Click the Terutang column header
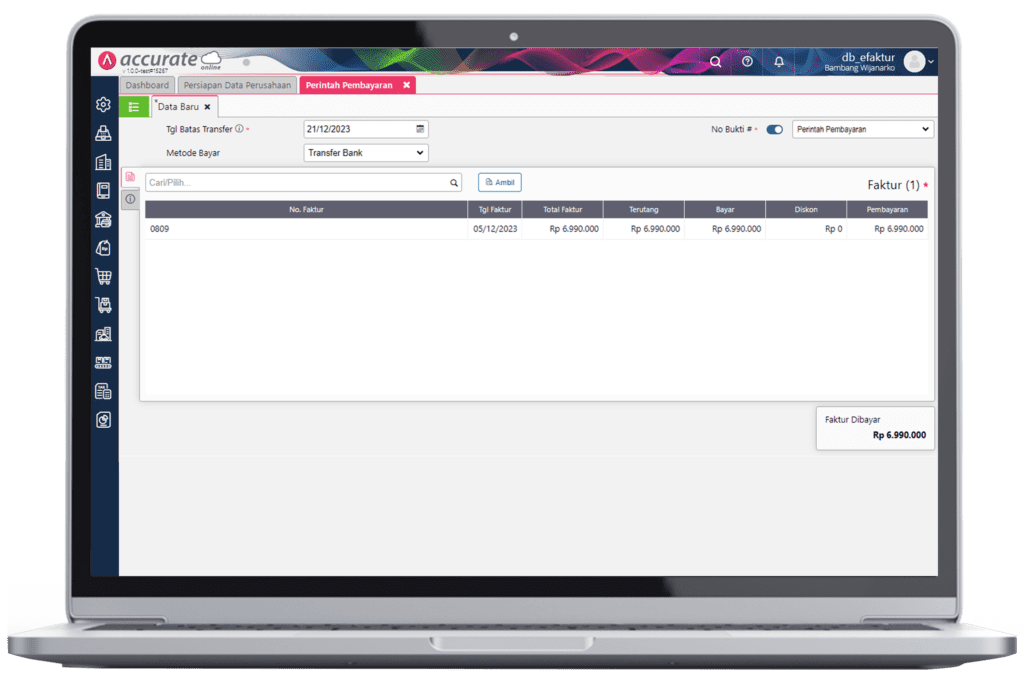1024x683 pixels. pyautogui.click(x=644, y=210)
